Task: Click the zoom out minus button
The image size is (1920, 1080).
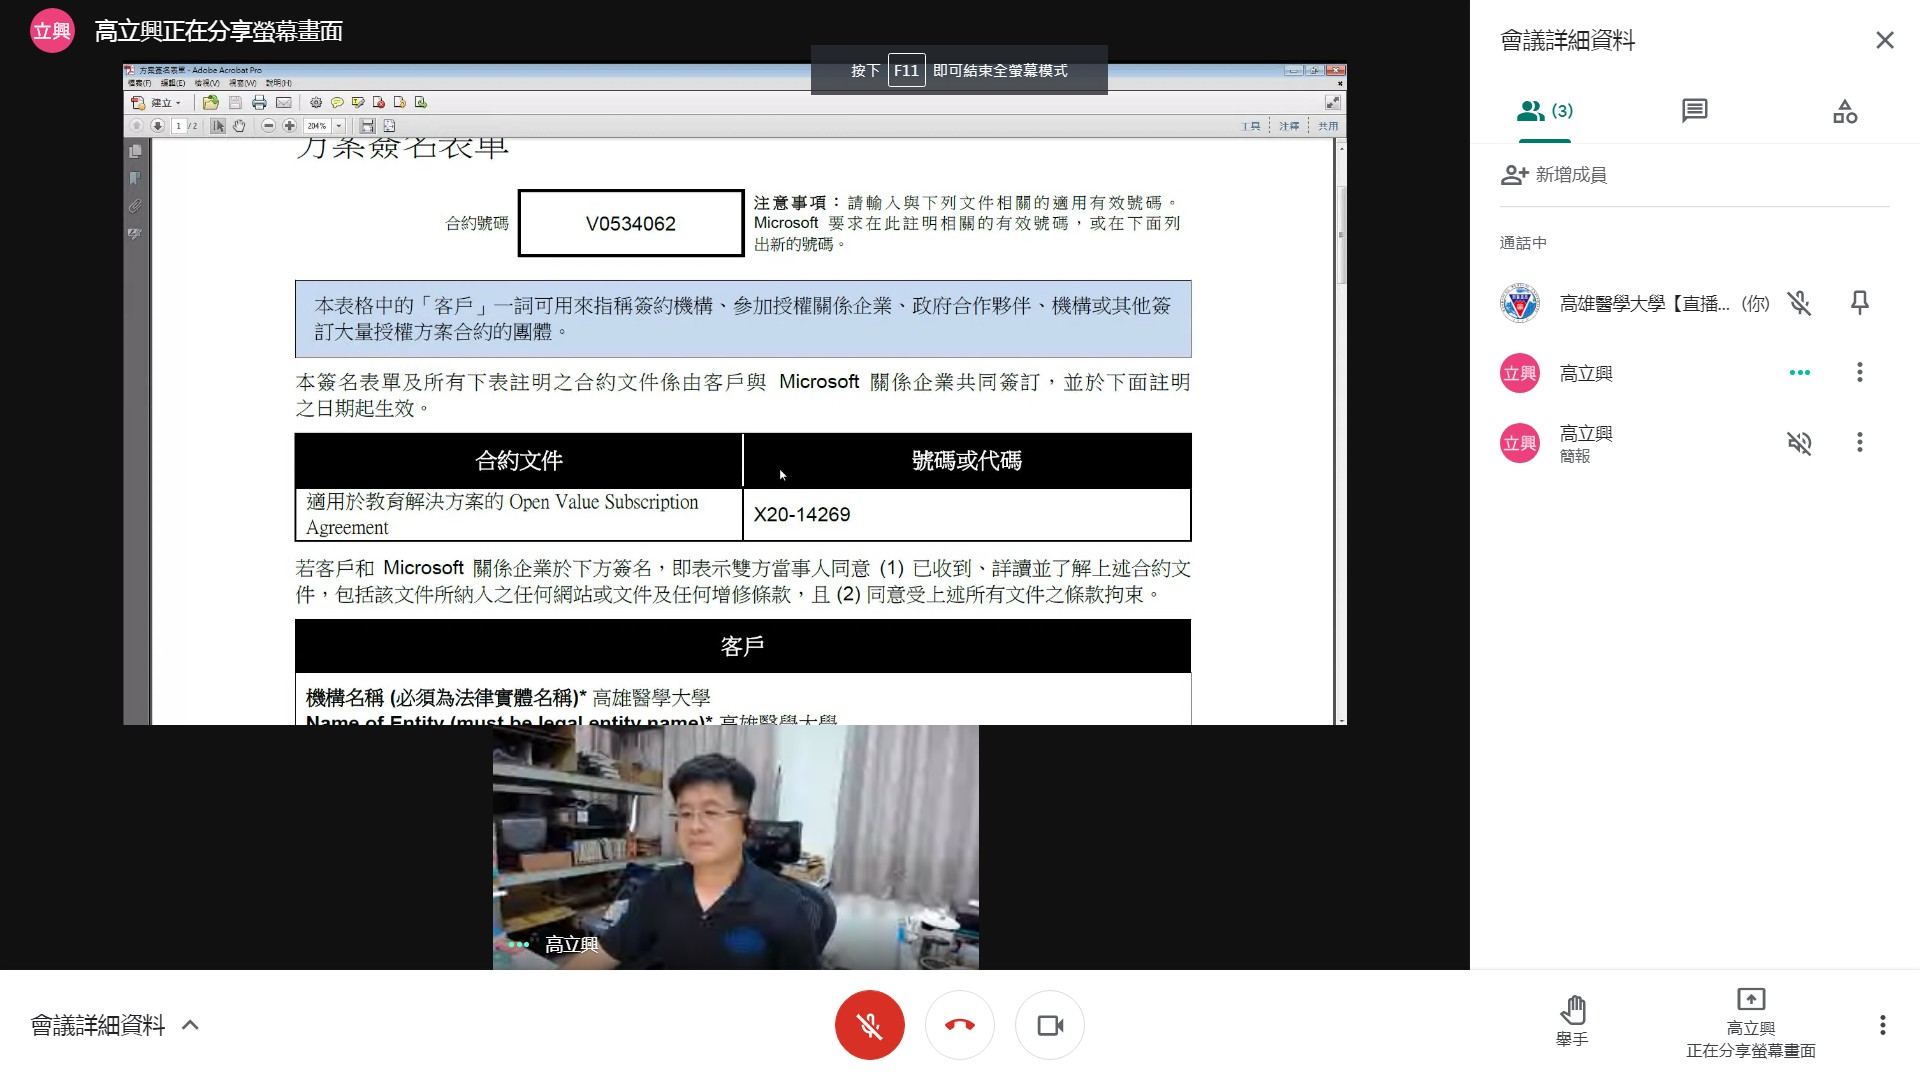Action: [268, 126]
